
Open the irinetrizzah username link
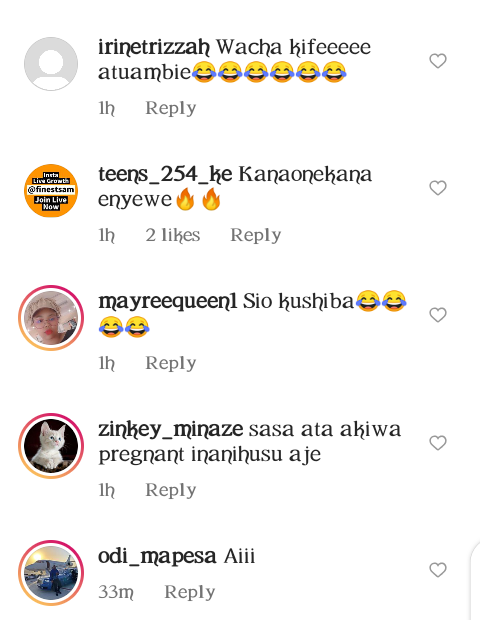click(154, 47)
